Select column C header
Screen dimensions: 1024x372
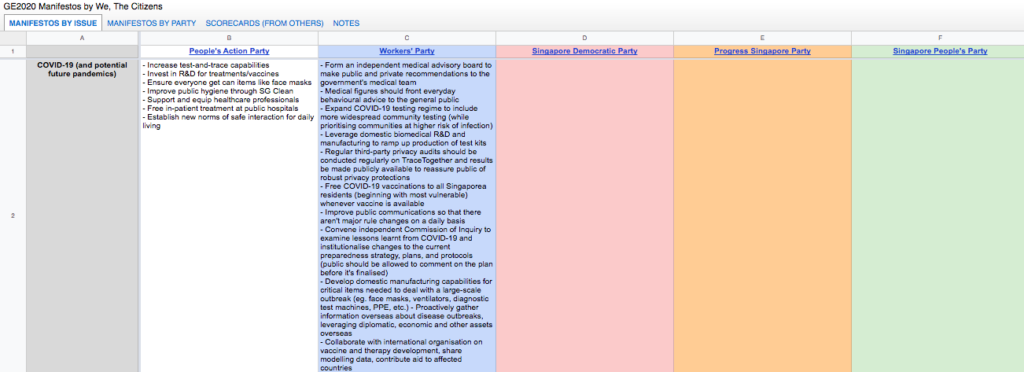point(407,39)
